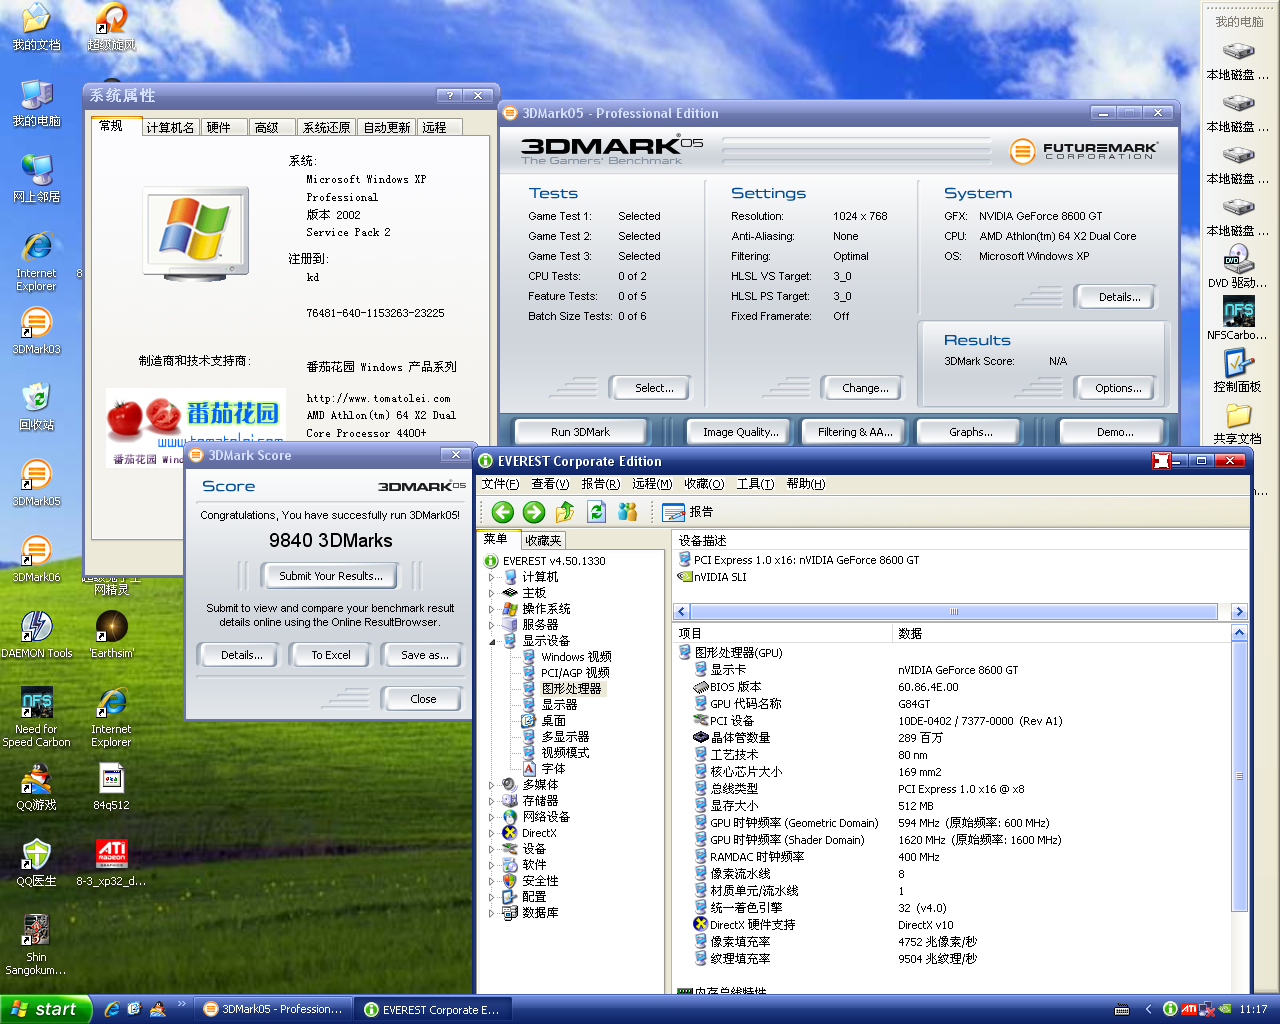Click Submit Your Results button
Viewport: 1280px width, 1024px height.
(330, 576)
